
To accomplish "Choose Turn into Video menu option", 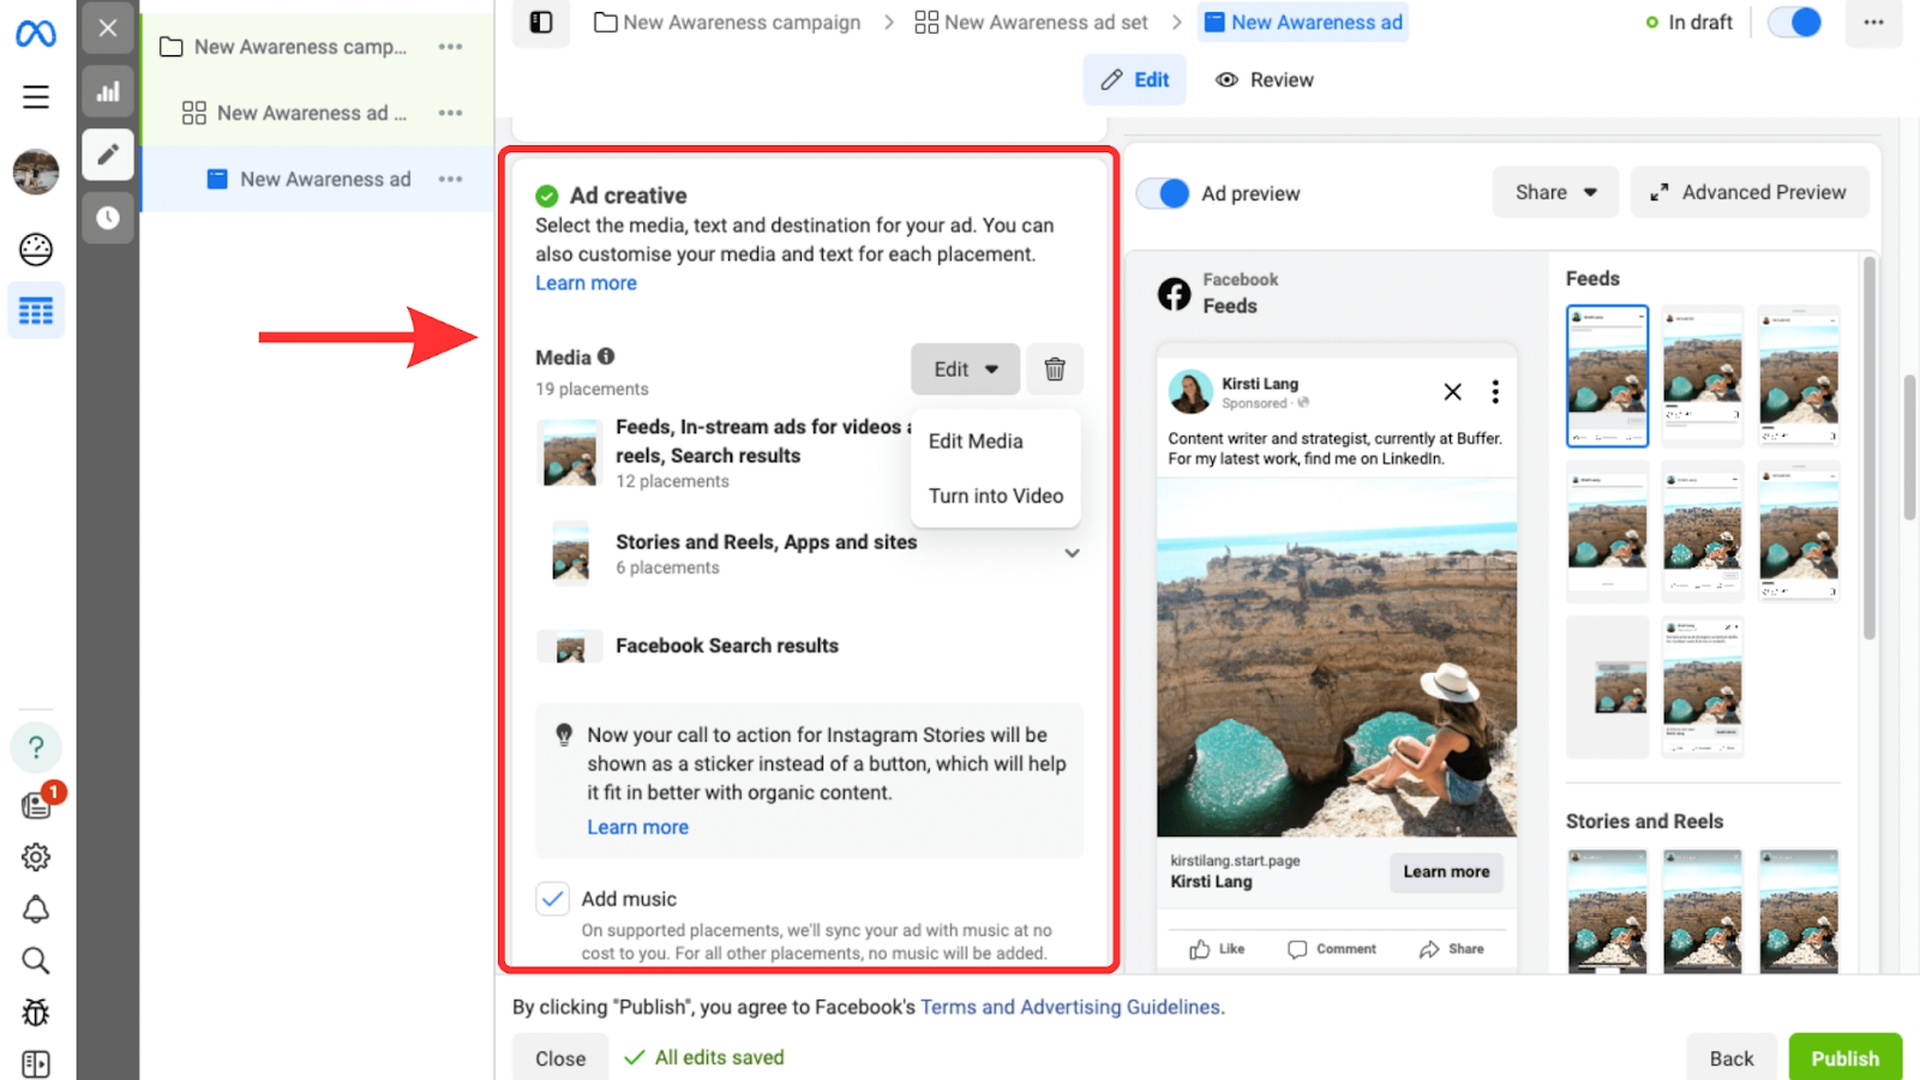I will [995, 496].
